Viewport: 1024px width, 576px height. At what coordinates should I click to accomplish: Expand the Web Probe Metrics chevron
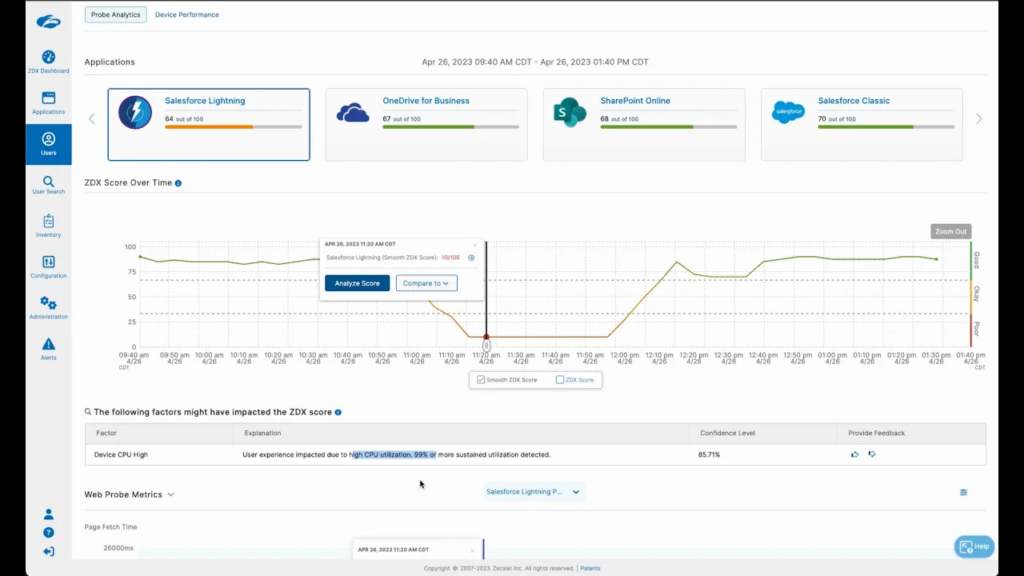[171, 494]
